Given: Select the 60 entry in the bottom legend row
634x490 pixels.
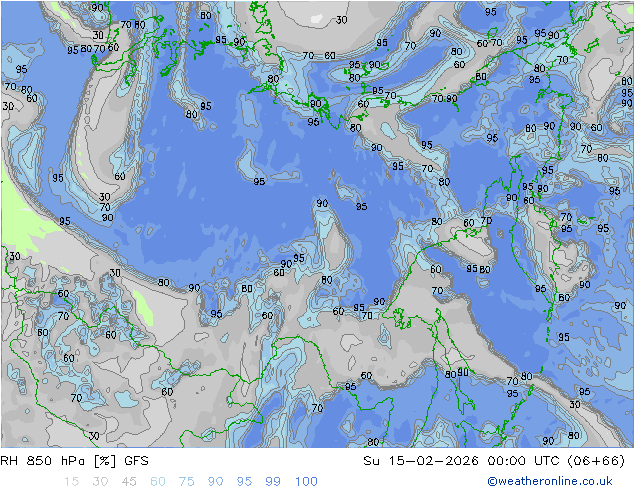Looking at the screenshot, I should tap(158, 481).
